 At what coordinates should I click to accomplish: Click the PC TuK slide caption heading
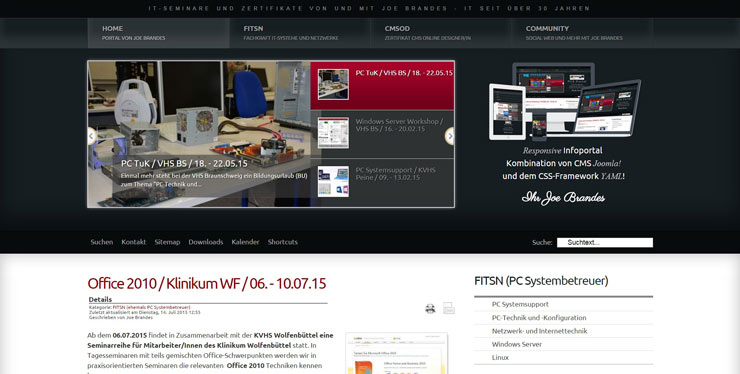click(184, 163)
